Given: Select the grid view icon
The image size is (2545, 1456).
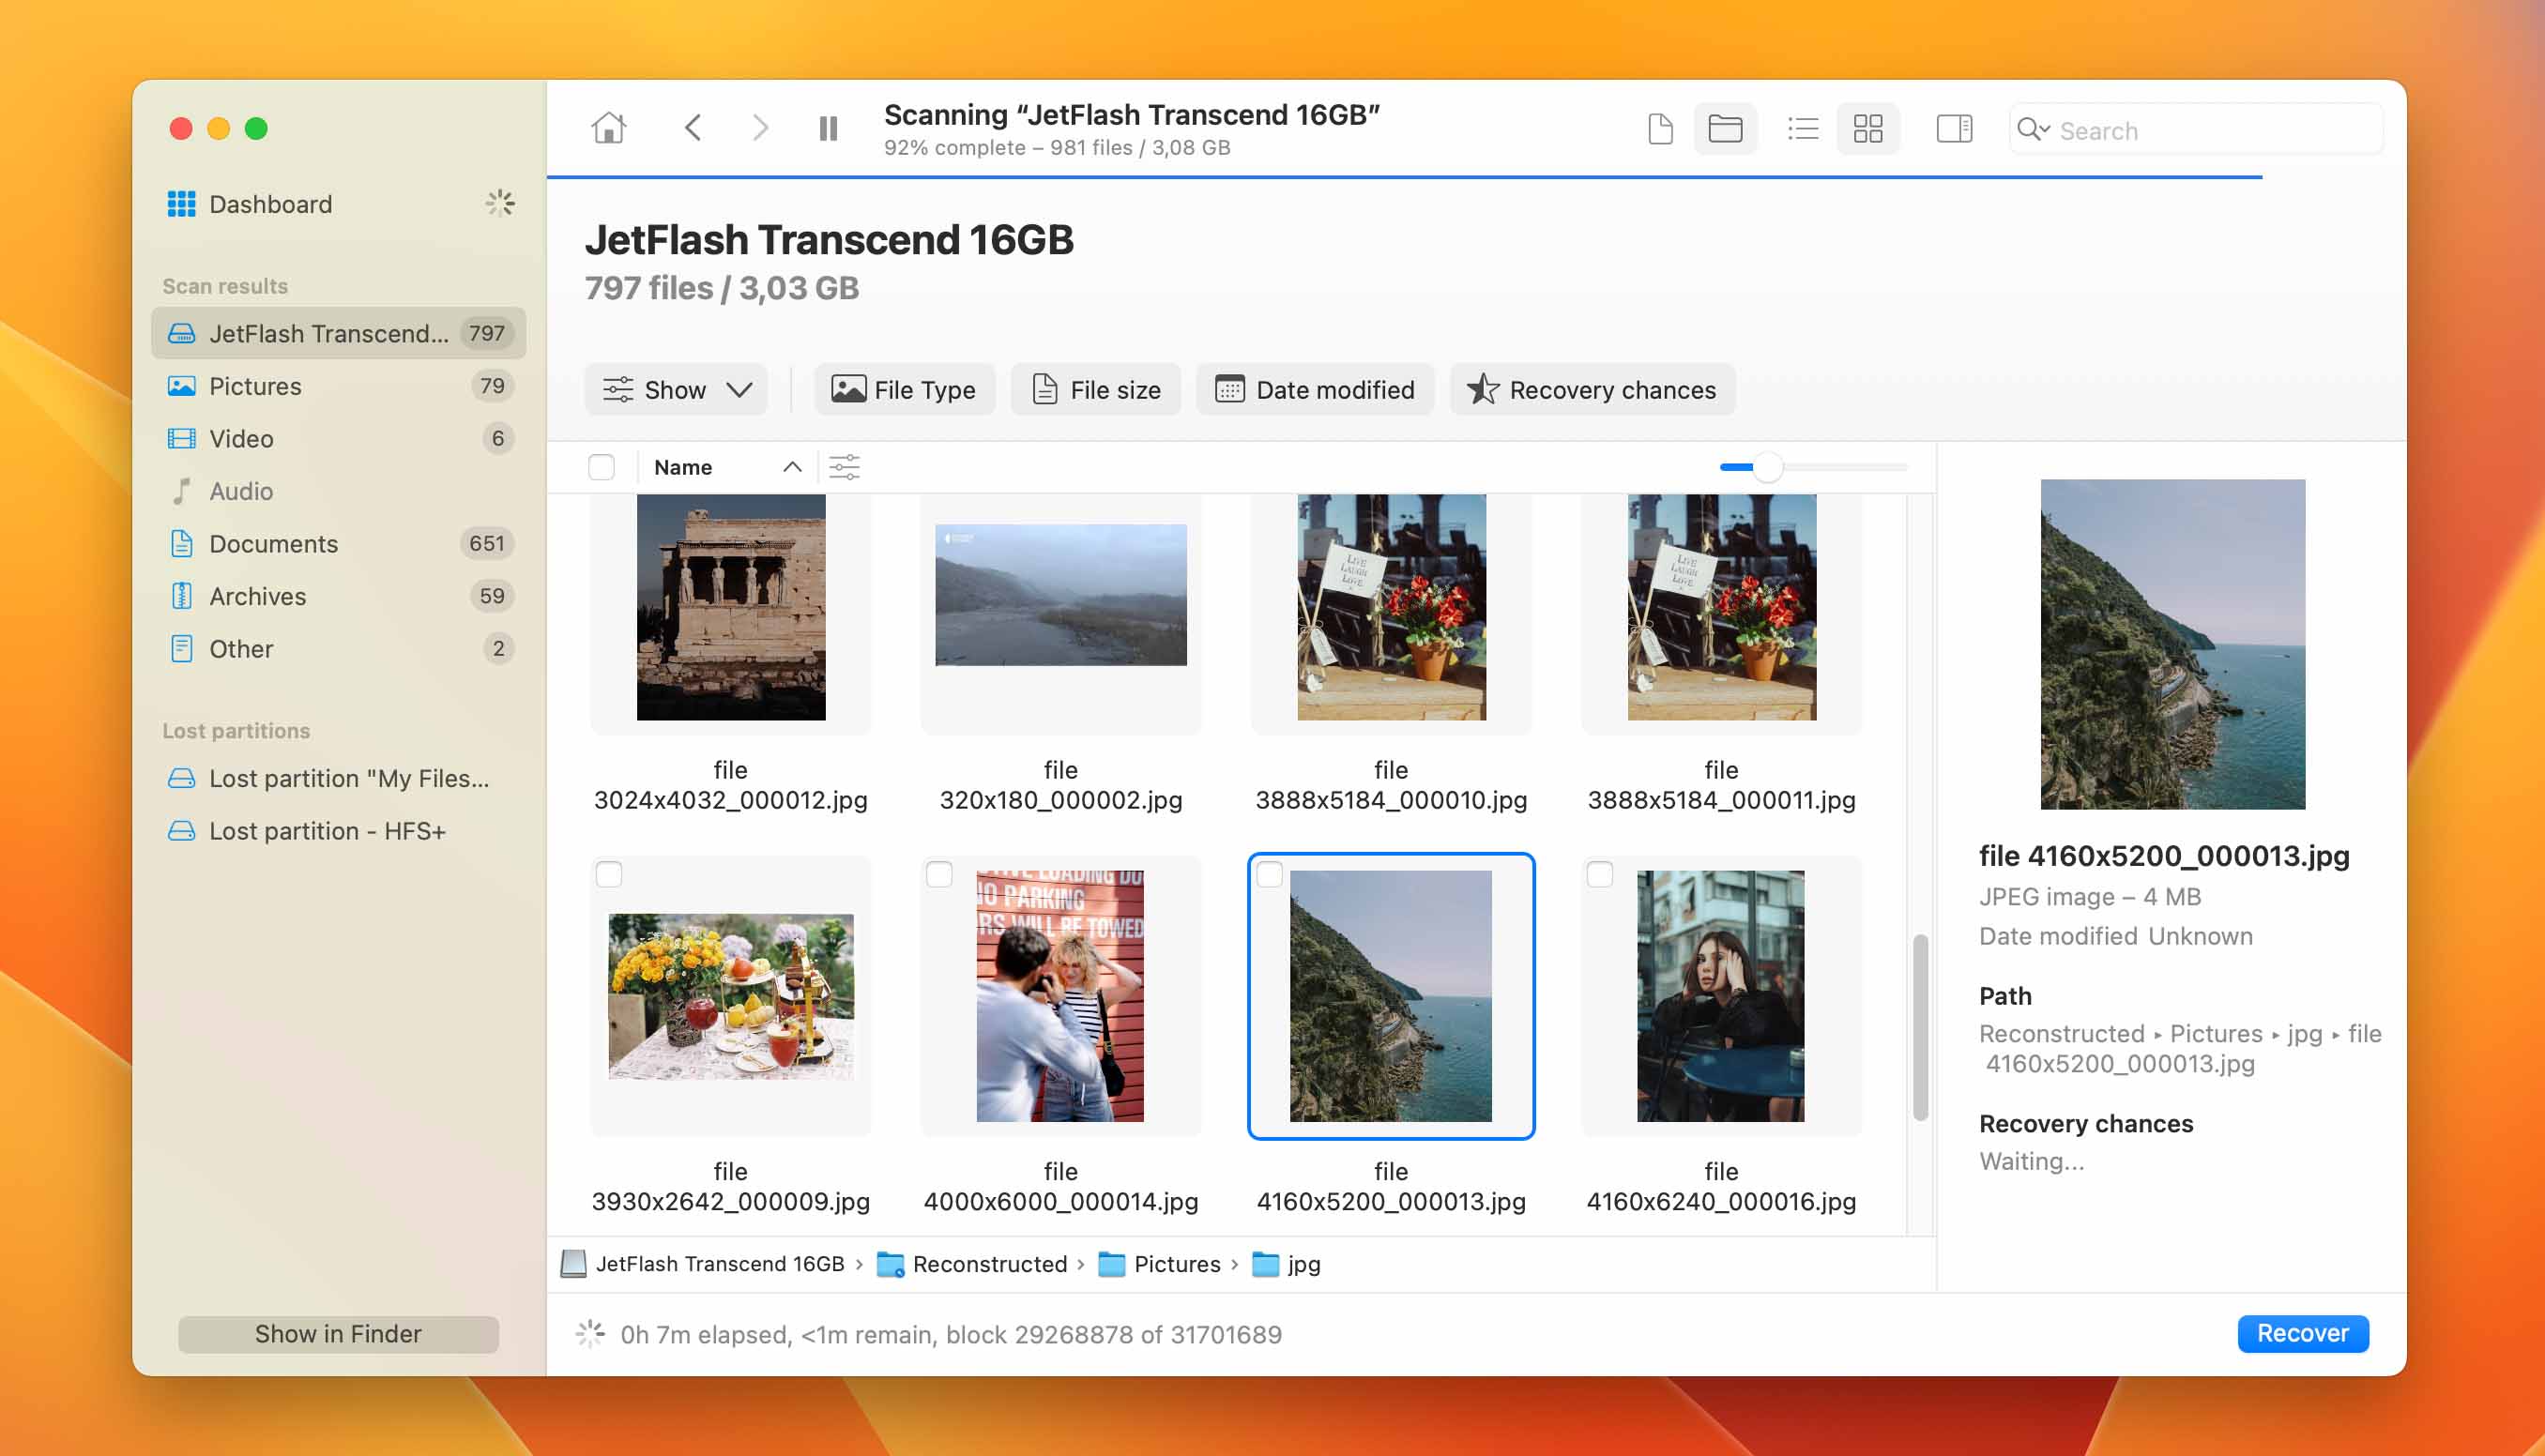Looking at the screenshot, I should [1868, 129].
